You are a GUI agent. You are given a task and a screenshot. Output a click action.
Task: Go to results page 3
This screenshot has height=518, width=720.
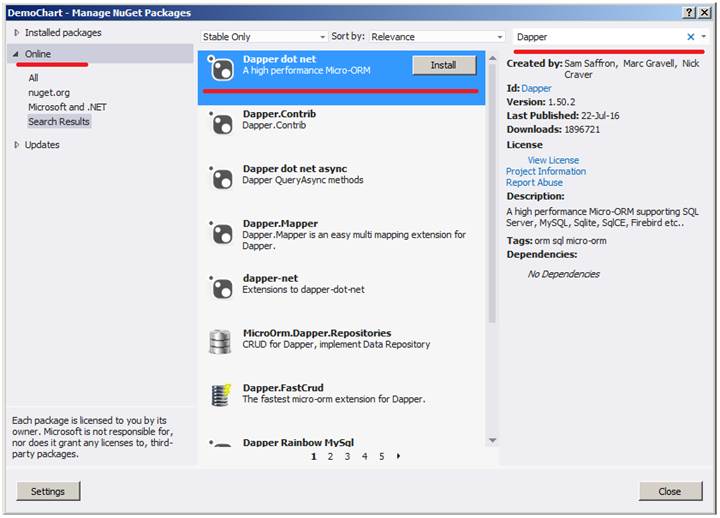tap(348, 456)
